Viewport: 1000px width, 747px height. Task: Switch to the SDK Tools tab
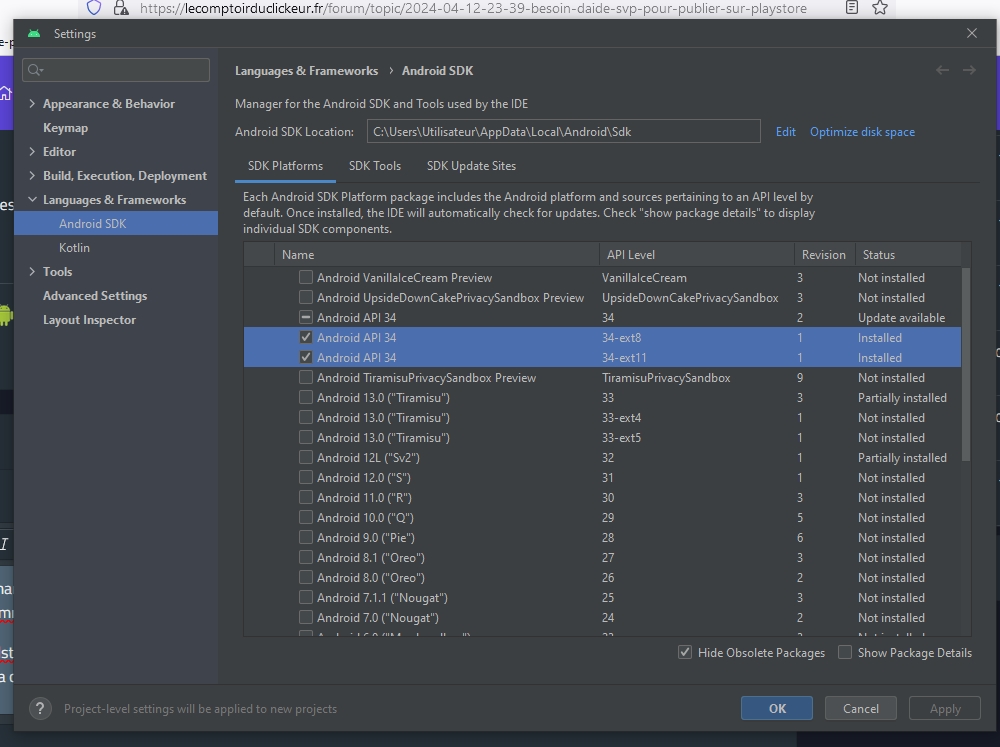tap(374, 166)
